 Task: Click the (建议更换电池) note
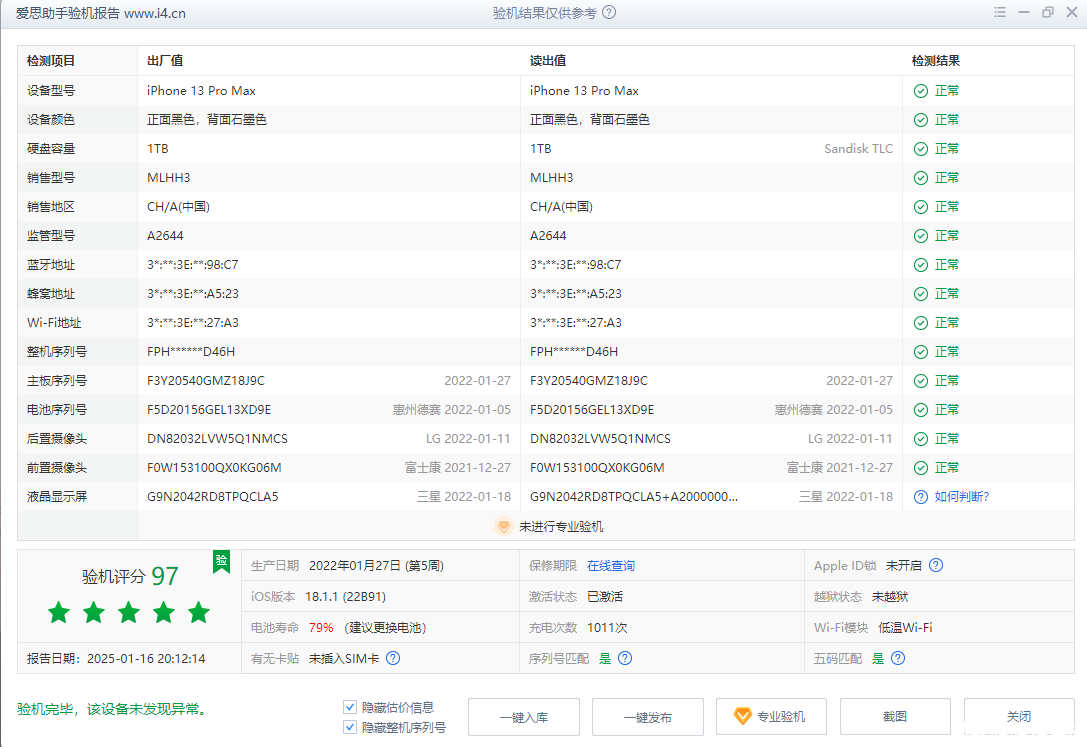pos(385,628)
